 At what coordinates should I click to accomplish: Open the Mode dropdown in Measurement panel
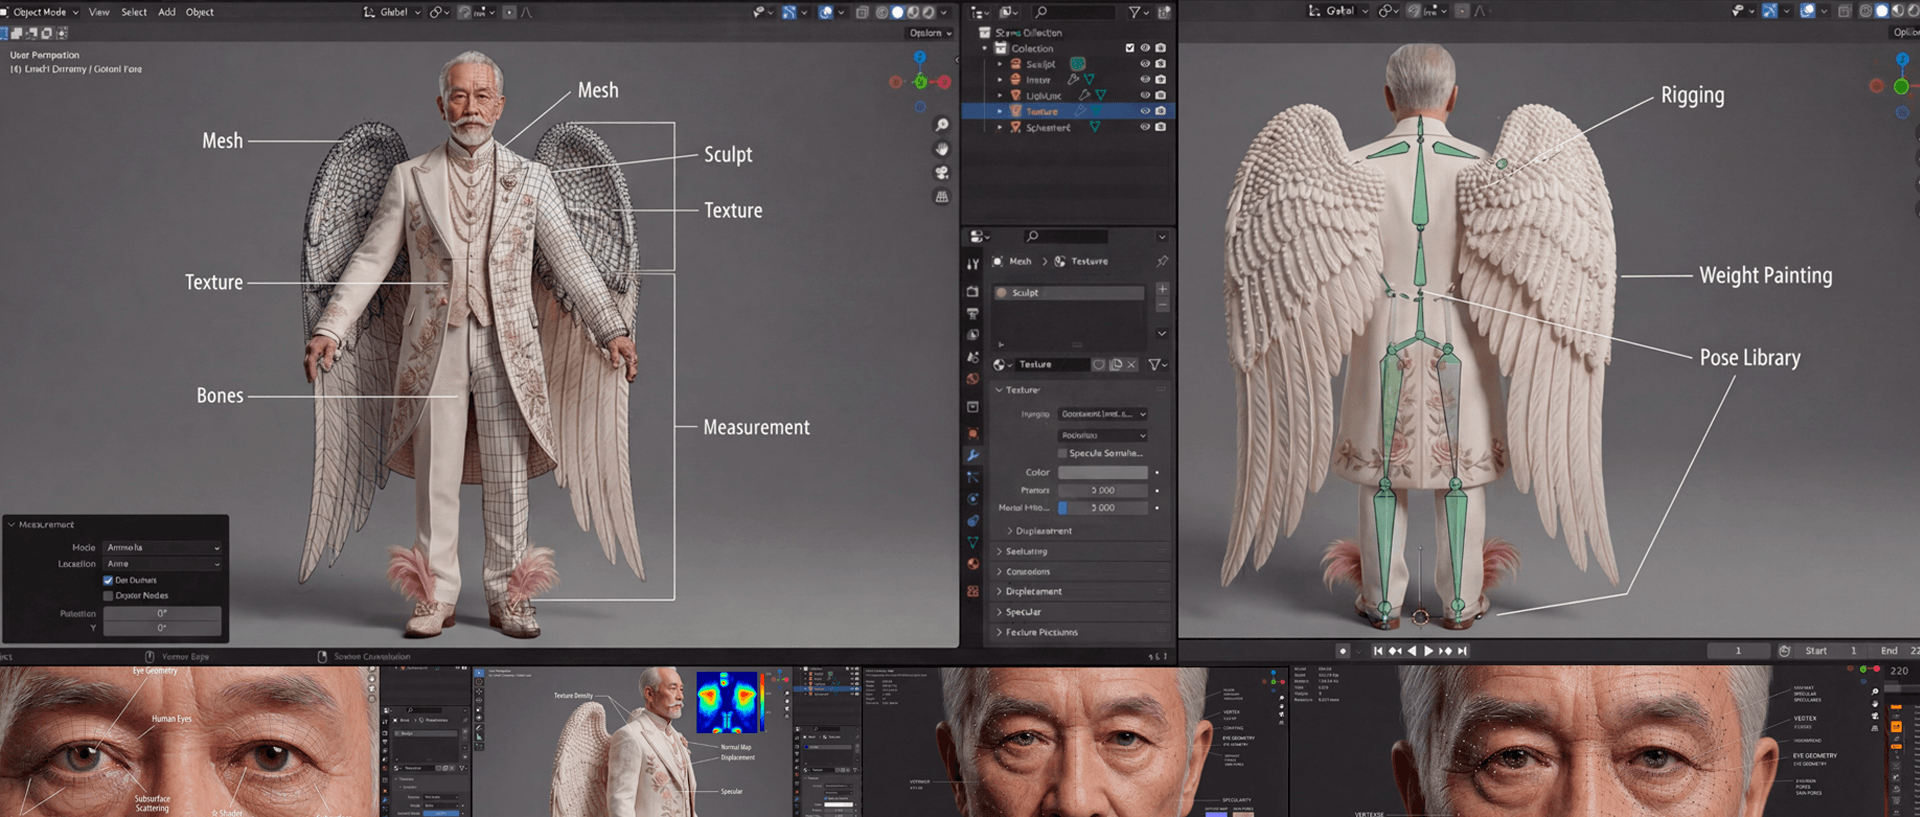click(162, 548)
